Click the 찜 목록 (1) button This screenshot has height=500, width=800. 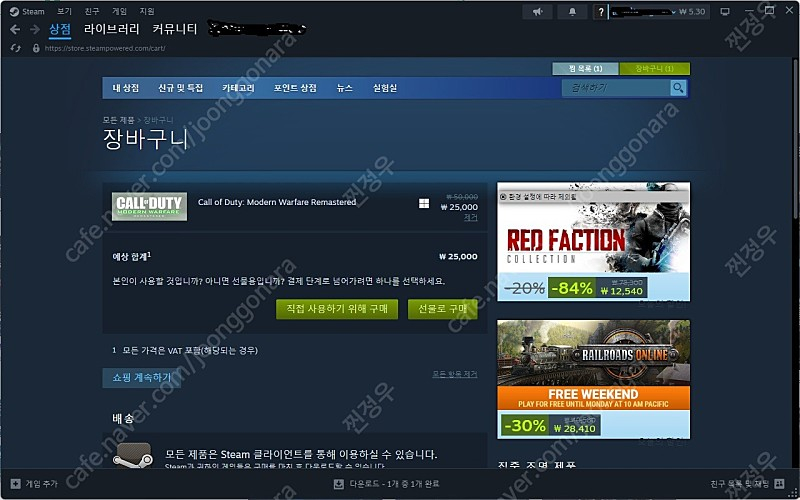tap(585, 68)
